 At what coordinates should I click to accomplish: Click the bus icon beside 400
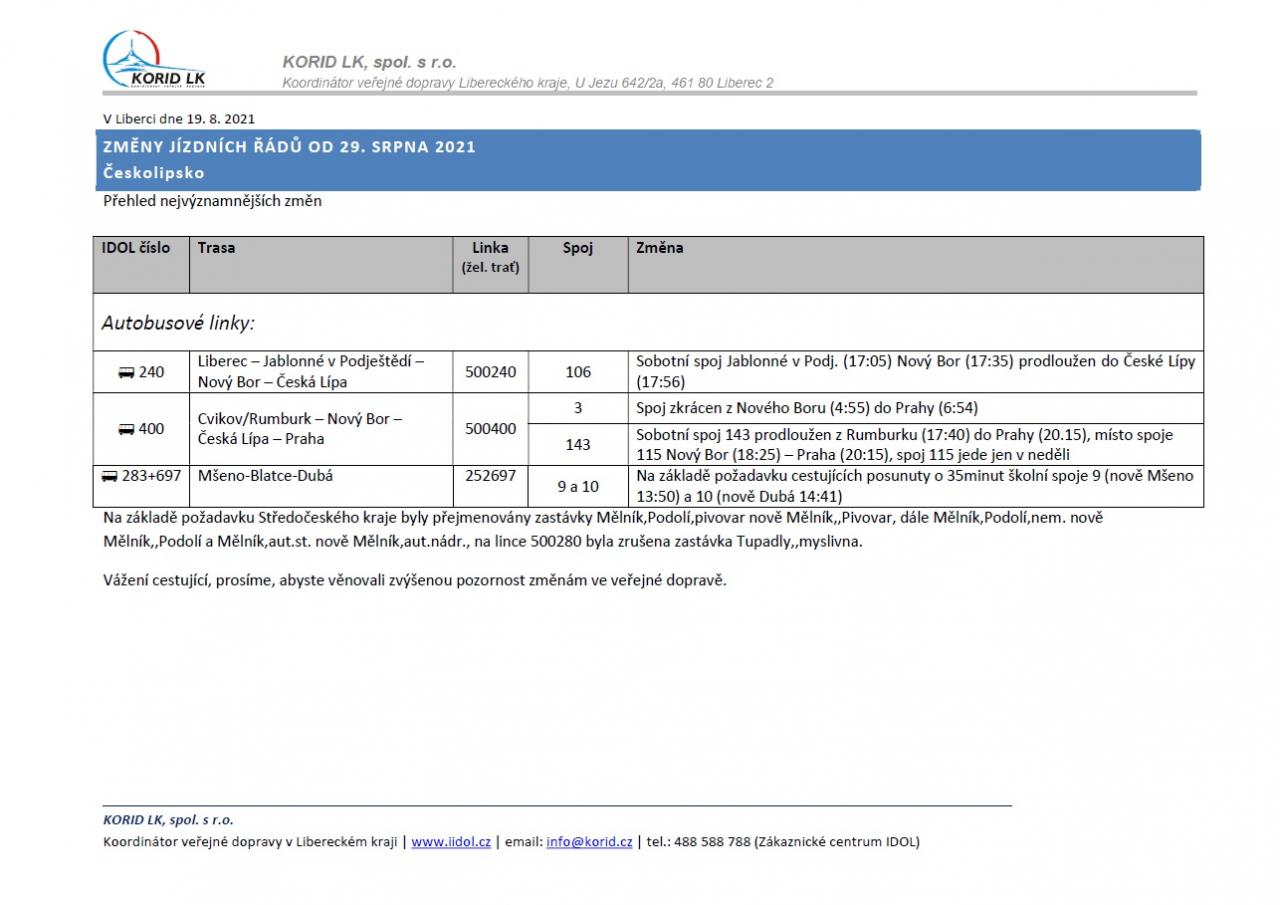point(126,429)
